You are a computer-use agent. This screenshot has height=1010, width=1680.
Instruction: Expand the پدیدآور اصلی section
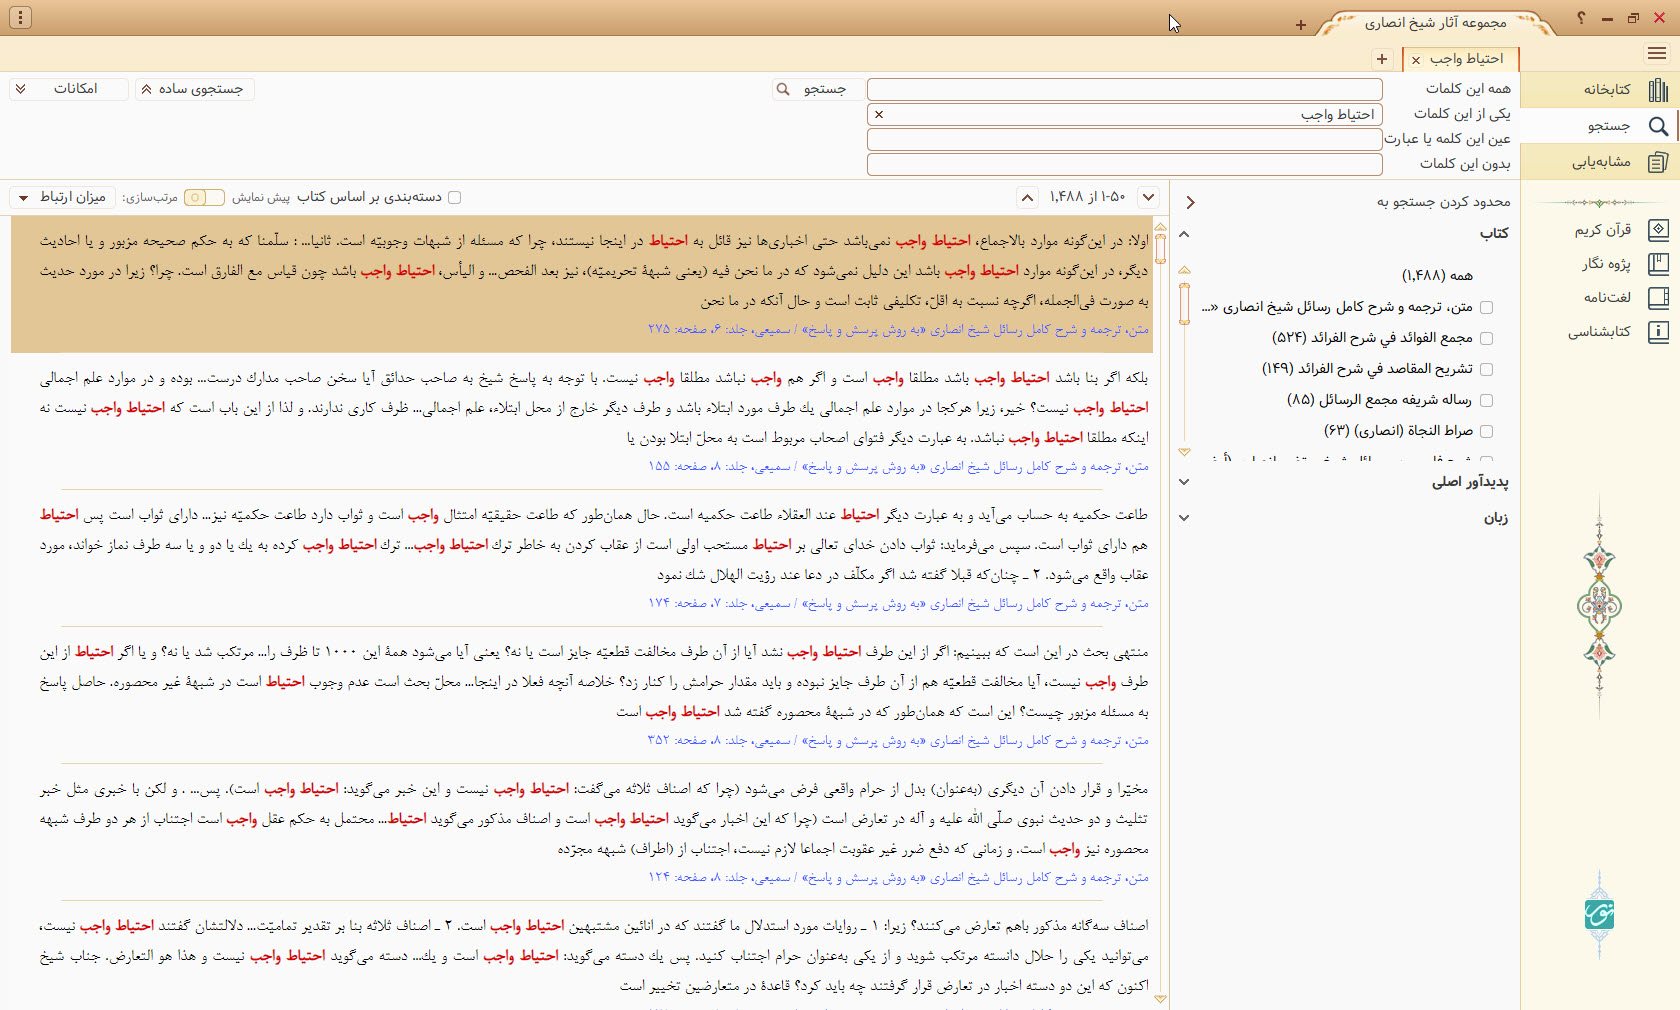pos(1184,482)
